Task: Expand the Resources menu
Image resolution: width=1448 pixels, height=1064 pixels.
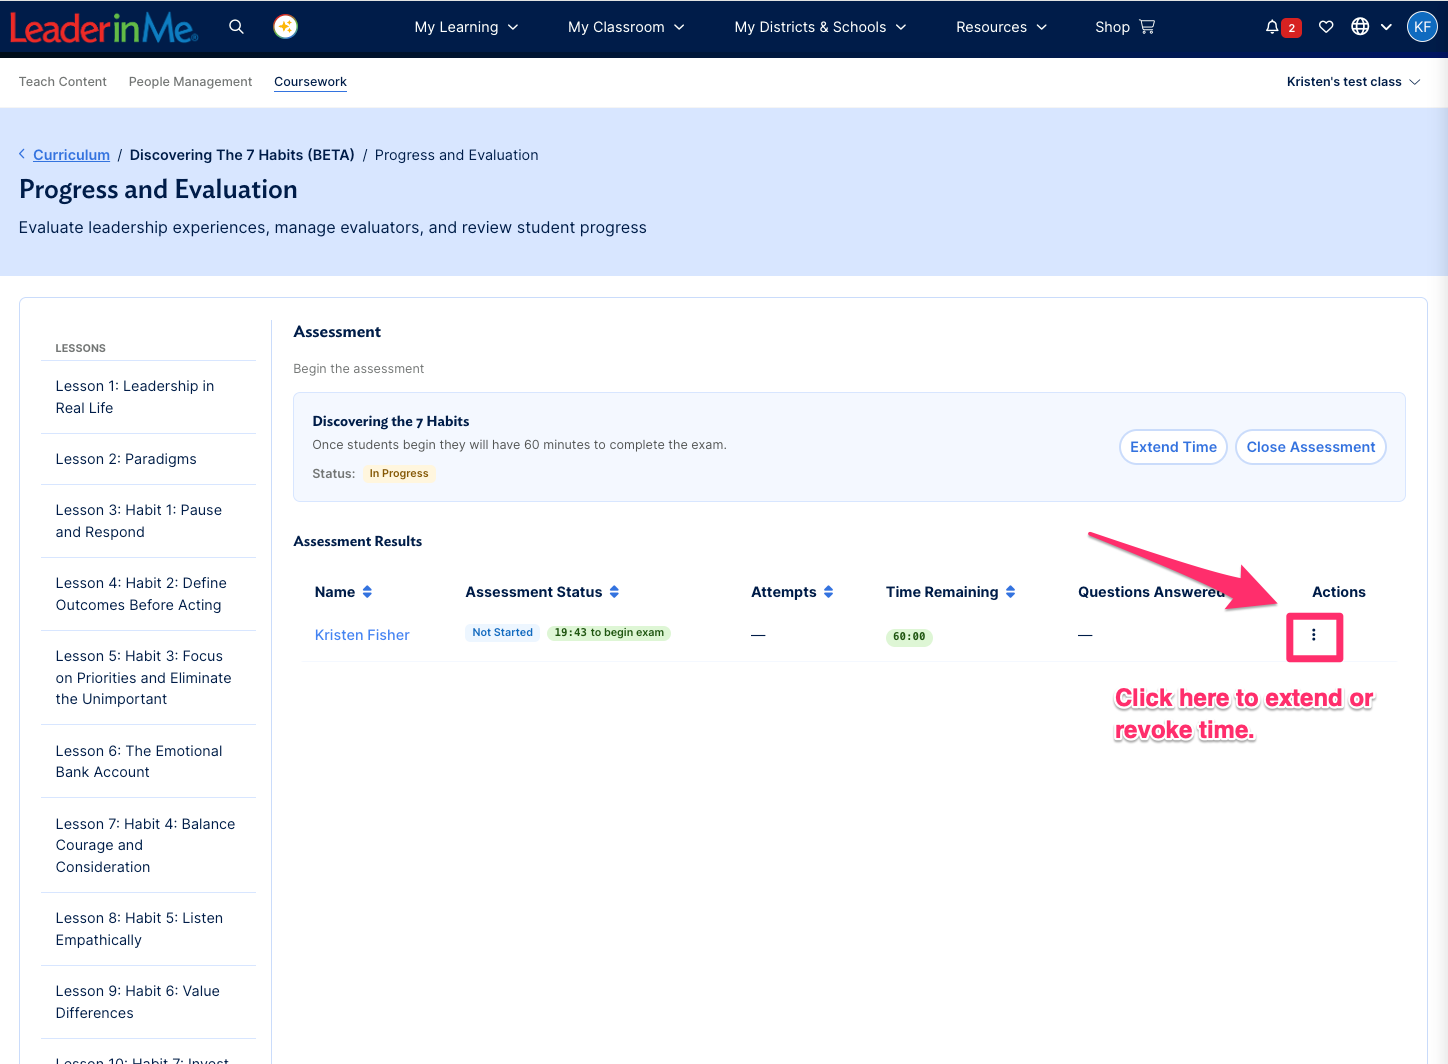Action: (x=1001, y=27)
